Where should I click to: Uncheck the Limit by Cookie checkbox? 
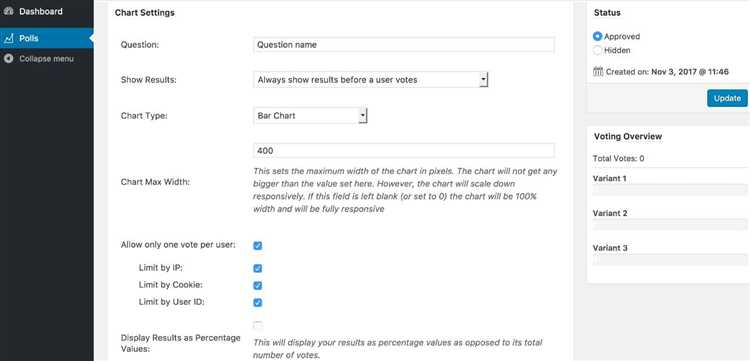tap(258, 285)
